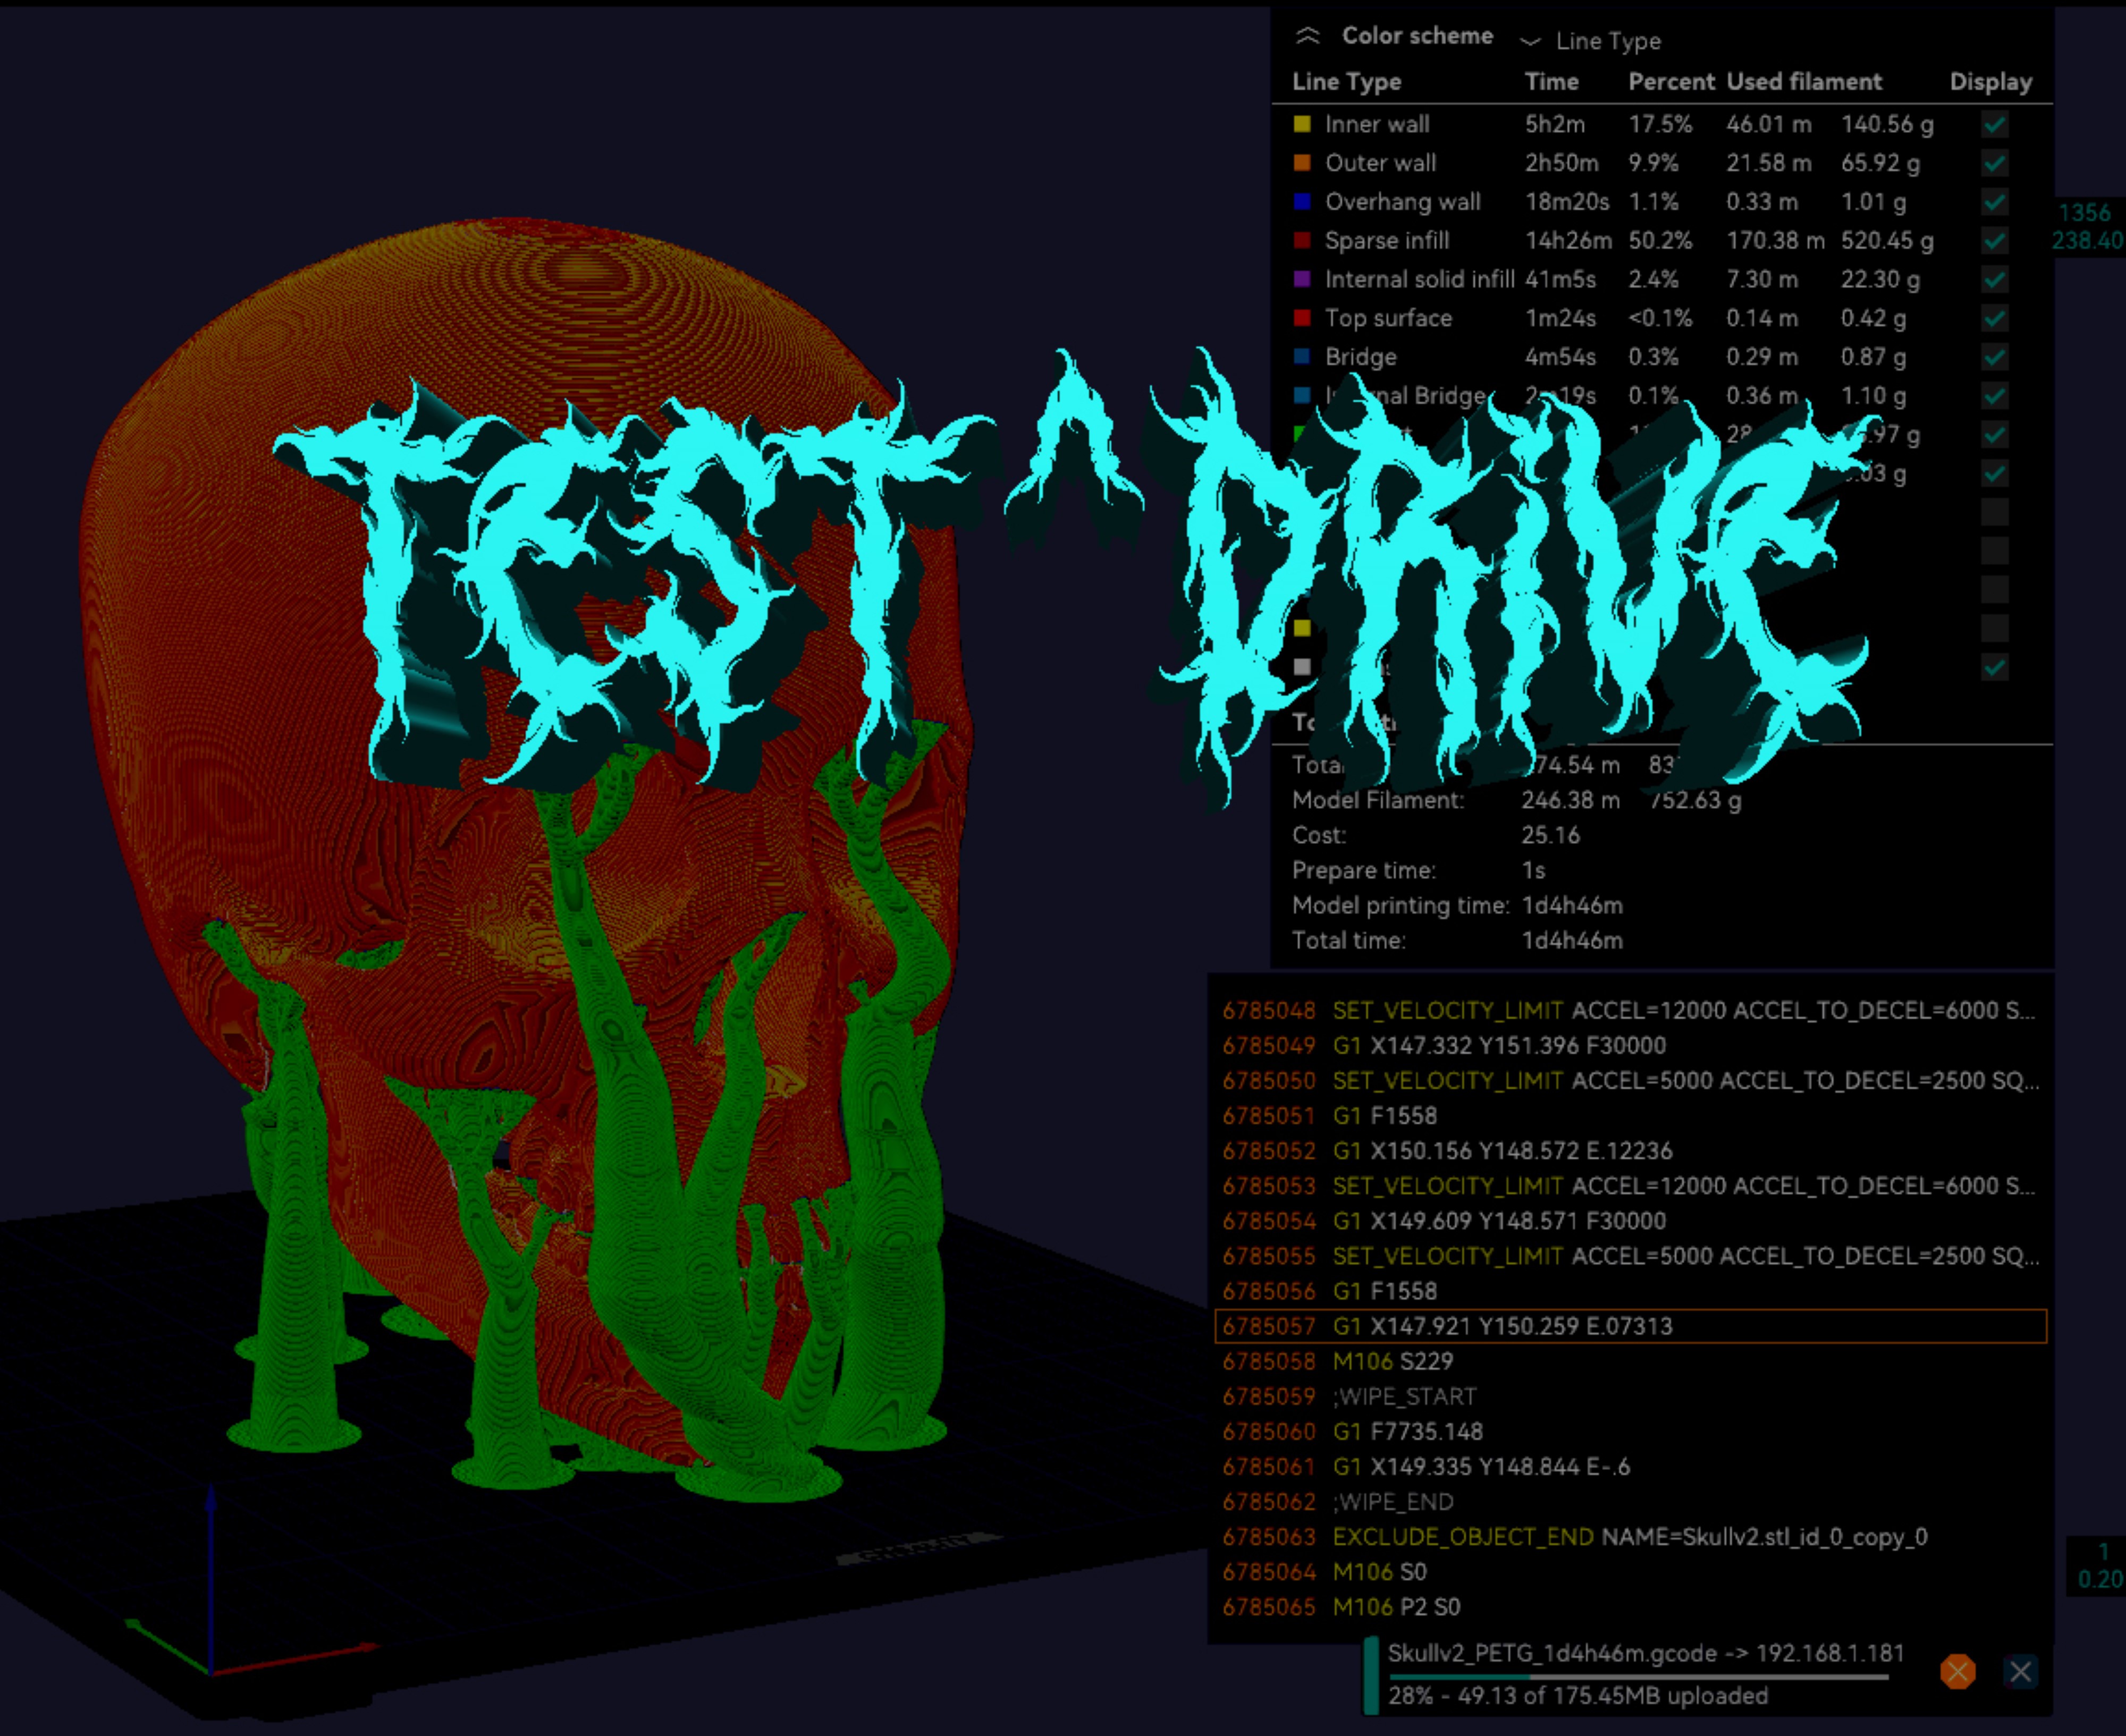
Task: Cancel the gcode upload with the orange icon
Action: click(x=1957, y=1671)
